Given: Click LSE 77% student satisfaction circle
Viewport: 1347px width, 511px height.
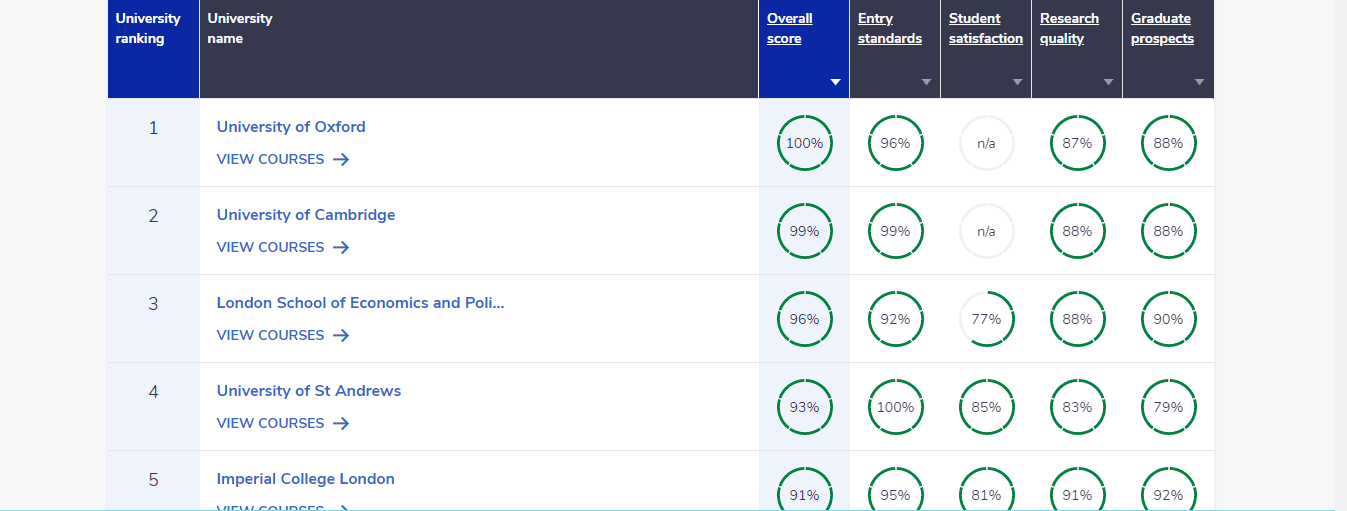Looking at the screenshot, I should coord(986,319).
